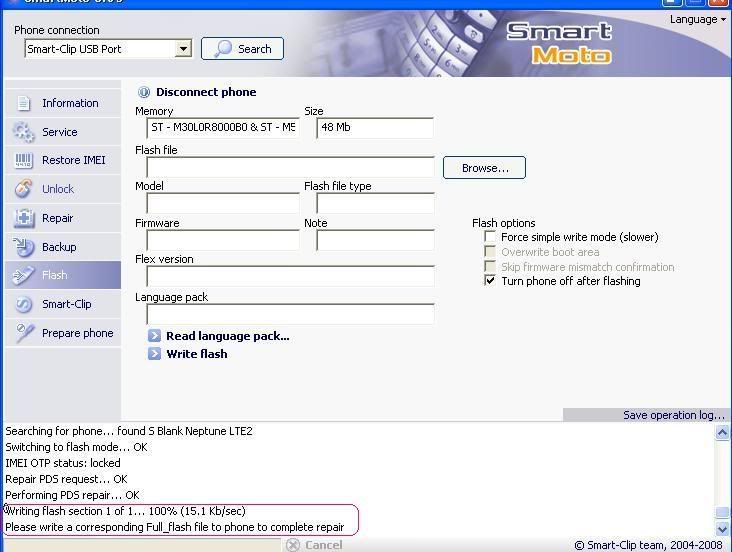The width and height of the screenshot is (732, 552).
Task: Click the Flex version field
Action: point(290,276)
